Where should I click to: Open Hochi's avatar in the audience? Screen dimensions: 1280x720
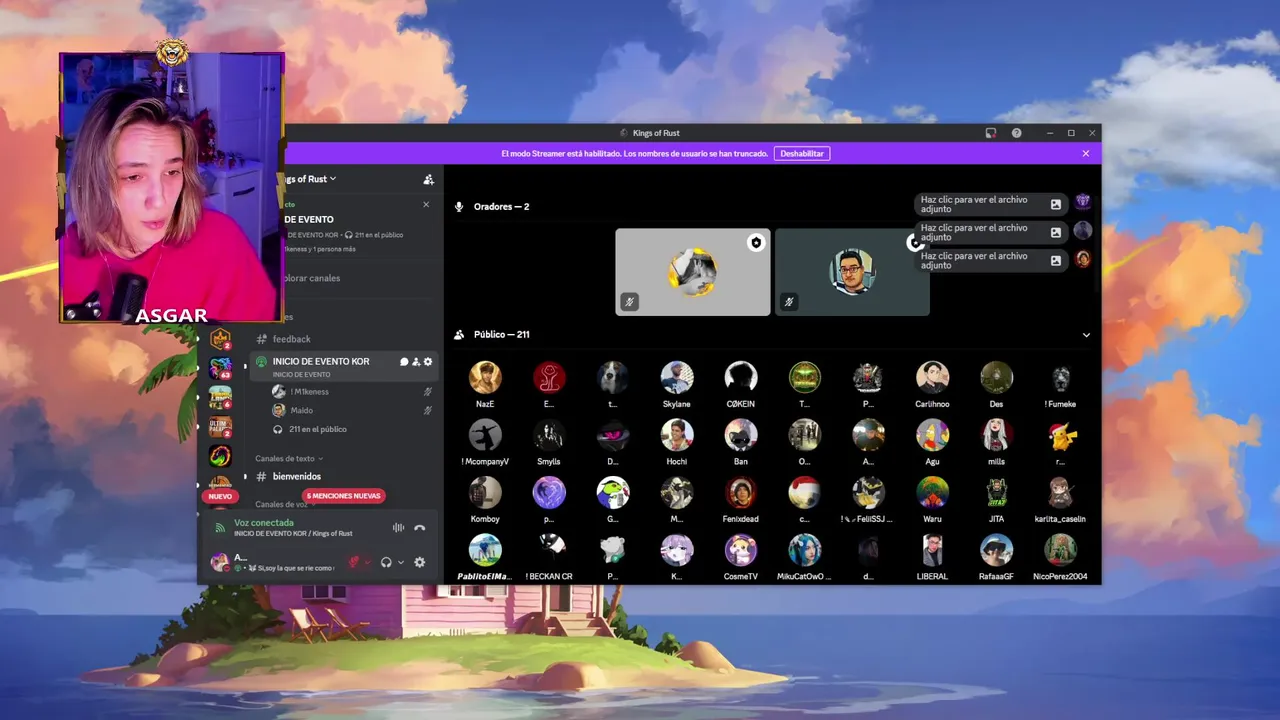[x=677, y=435]
